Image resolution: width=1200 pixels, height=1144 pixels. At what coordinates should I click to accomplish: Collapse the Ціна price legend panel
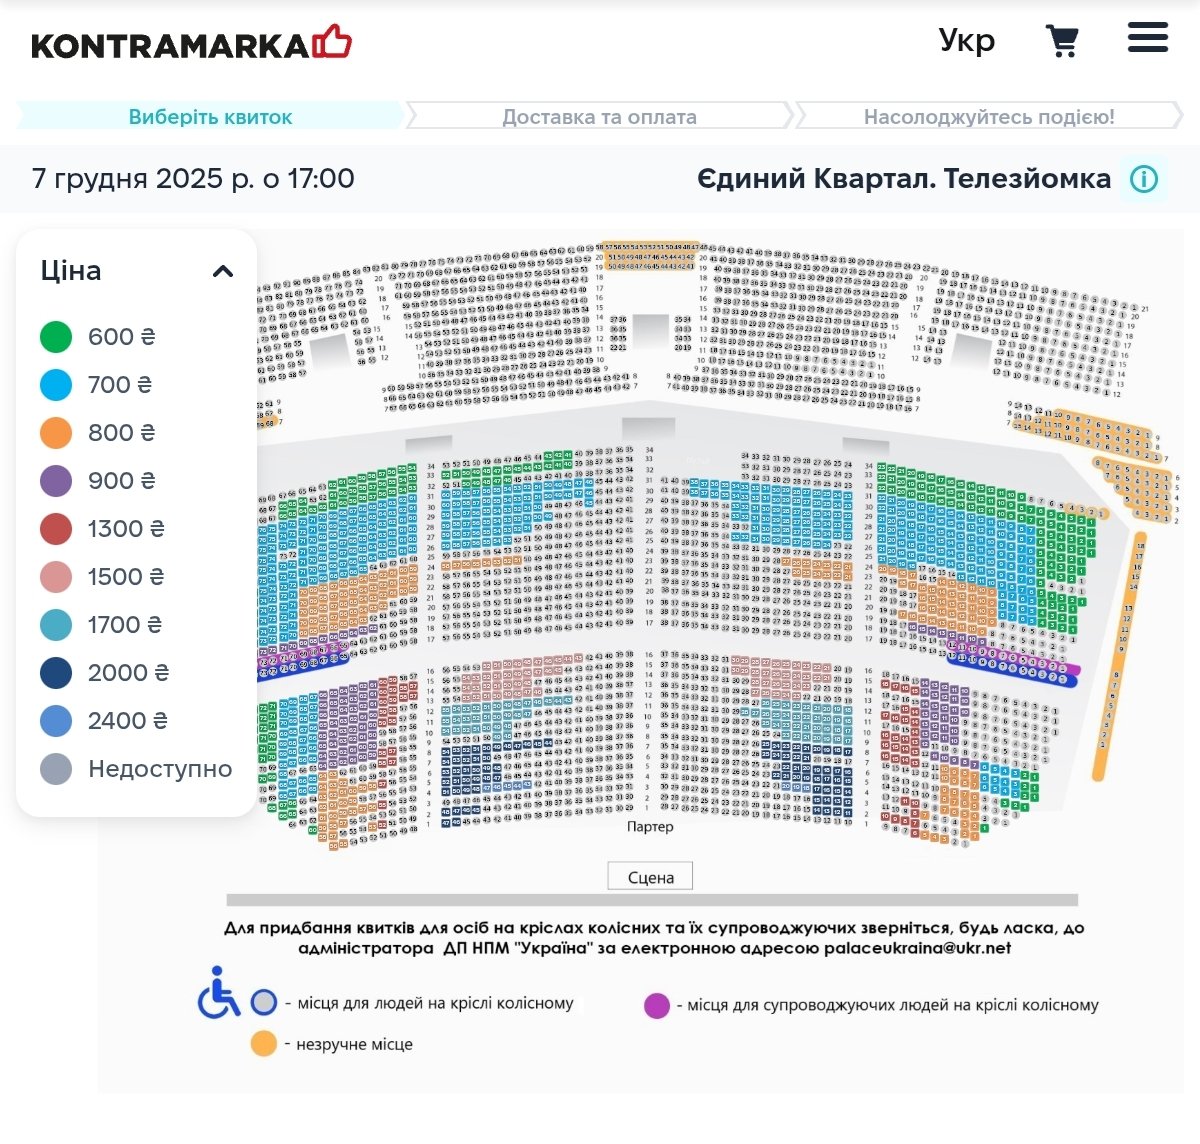pyautogui.click(x=223, y=271)
